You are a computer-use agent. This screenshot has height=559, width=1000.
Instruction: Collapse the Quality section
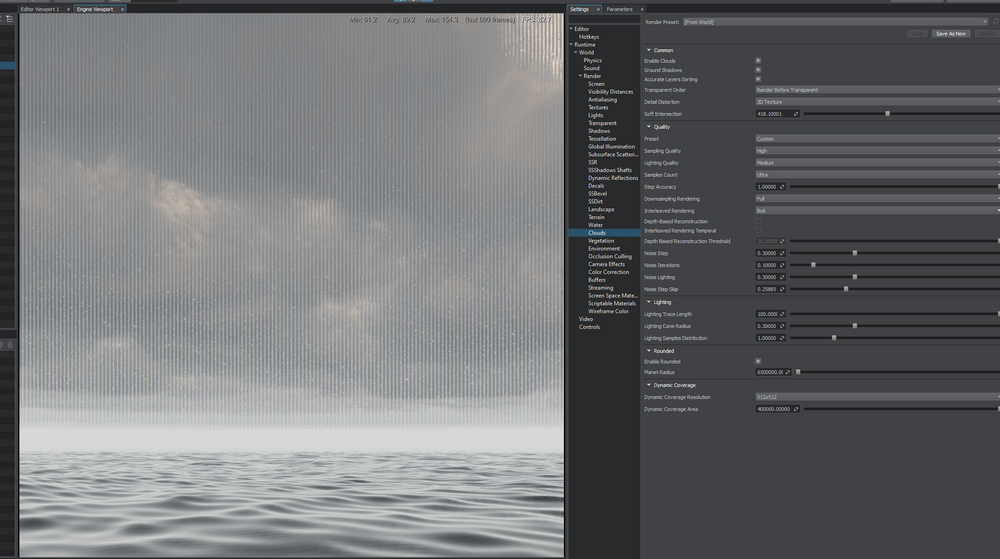pos(649,126)
